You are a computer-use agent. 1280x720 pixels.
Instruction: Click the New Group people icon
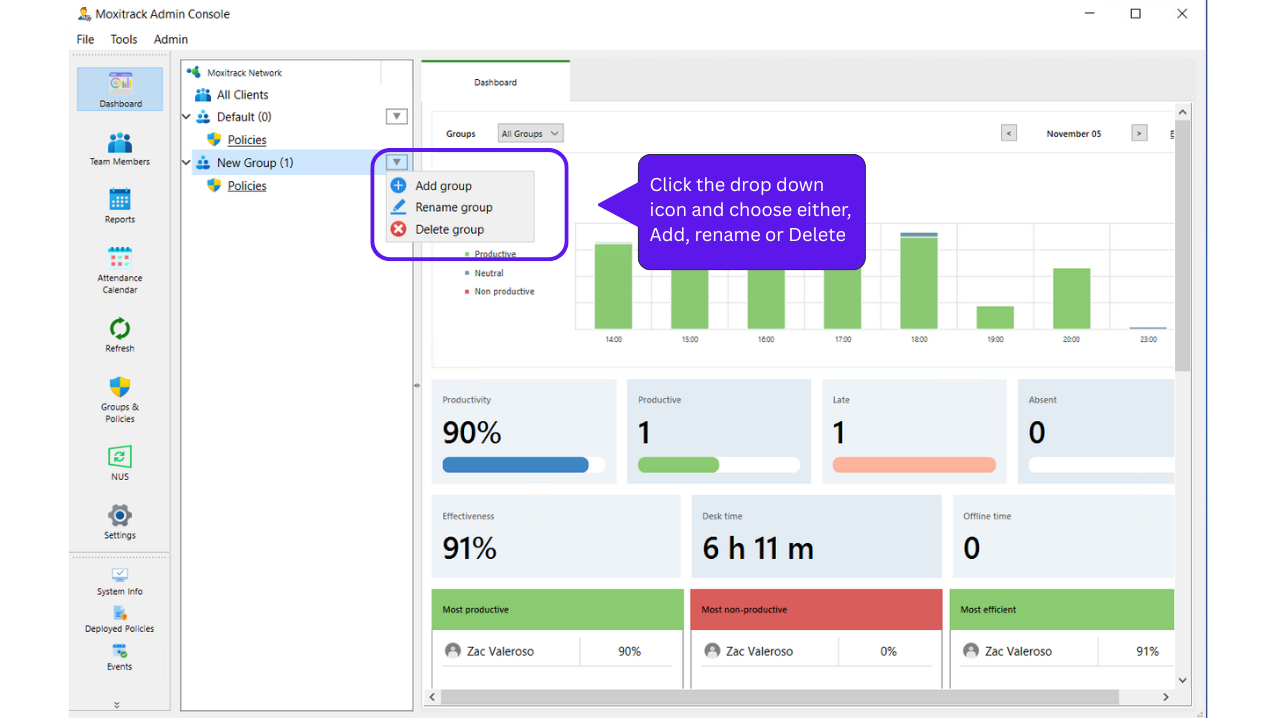point(203,163)
